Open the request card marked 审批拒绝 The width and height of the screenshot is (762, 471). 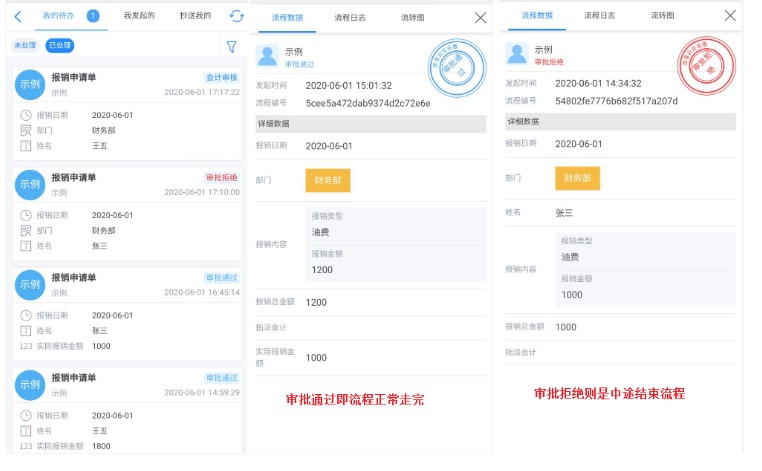127,210
